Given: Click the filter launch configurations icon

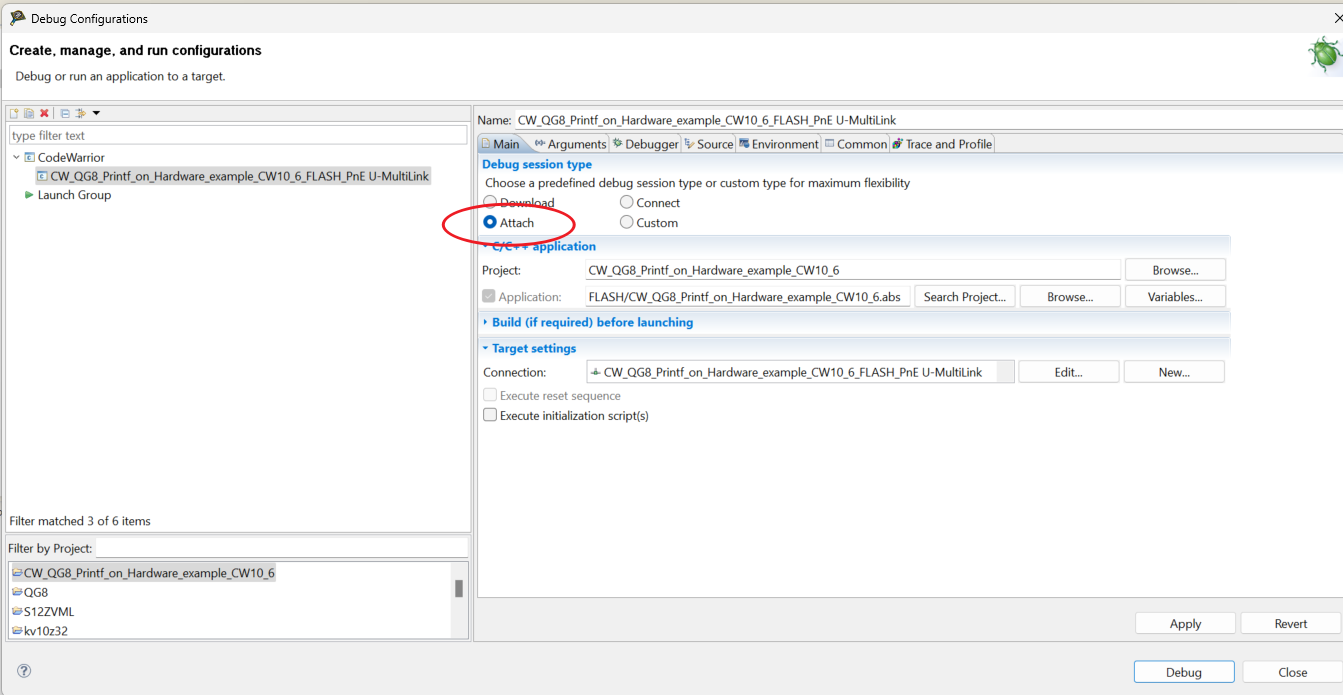Looking at the screenshot, I should click(81, 113).
